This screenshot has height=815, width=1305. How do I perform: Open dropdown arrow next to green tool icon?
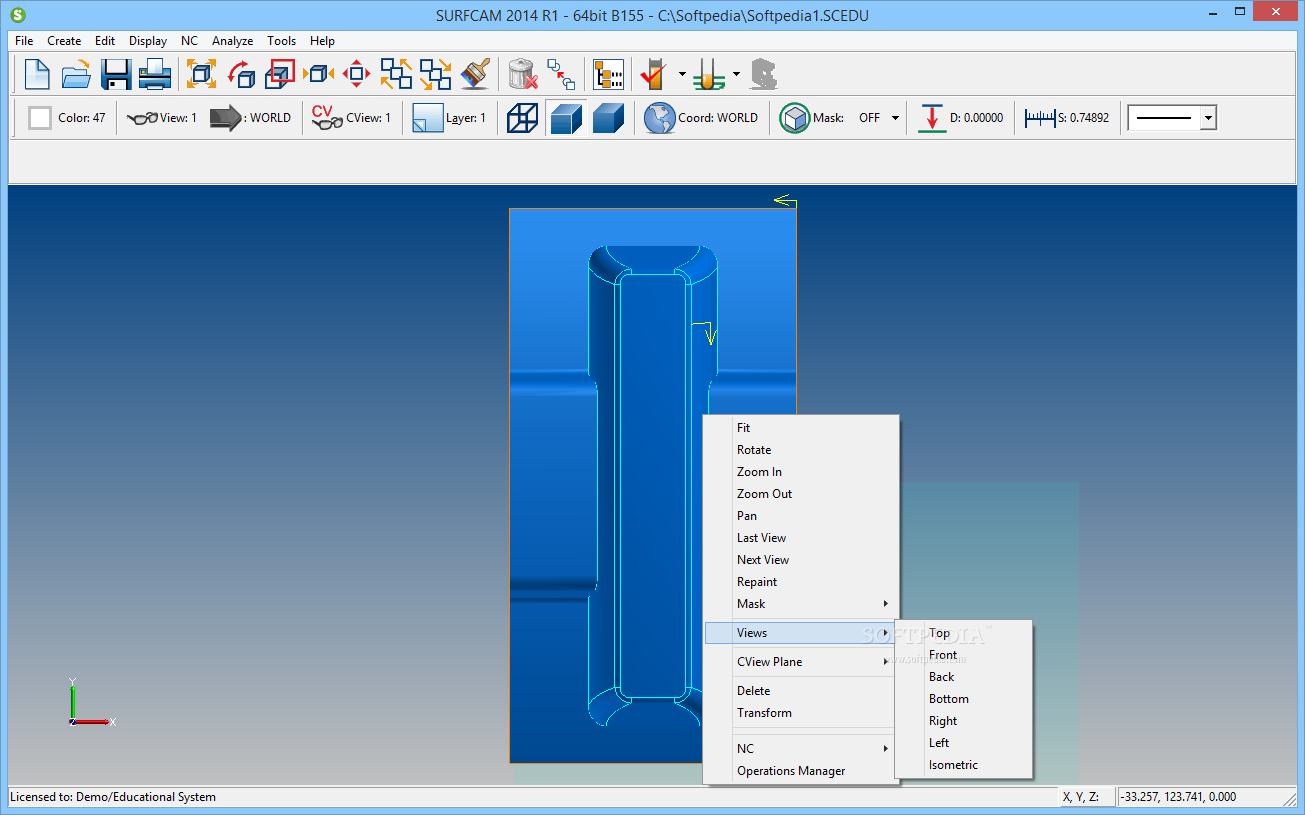pos(736,74)
